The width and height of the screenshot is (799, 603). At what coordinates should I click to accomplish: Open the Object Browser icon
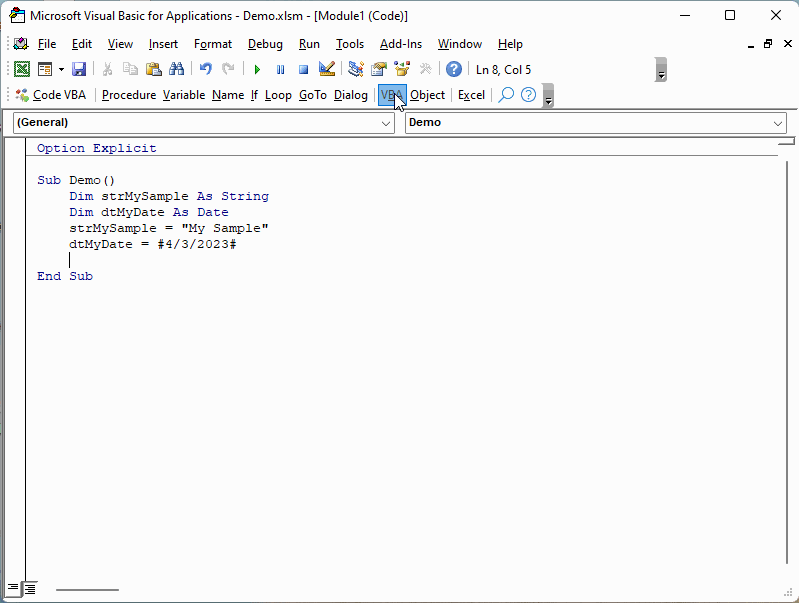(402, 69)
